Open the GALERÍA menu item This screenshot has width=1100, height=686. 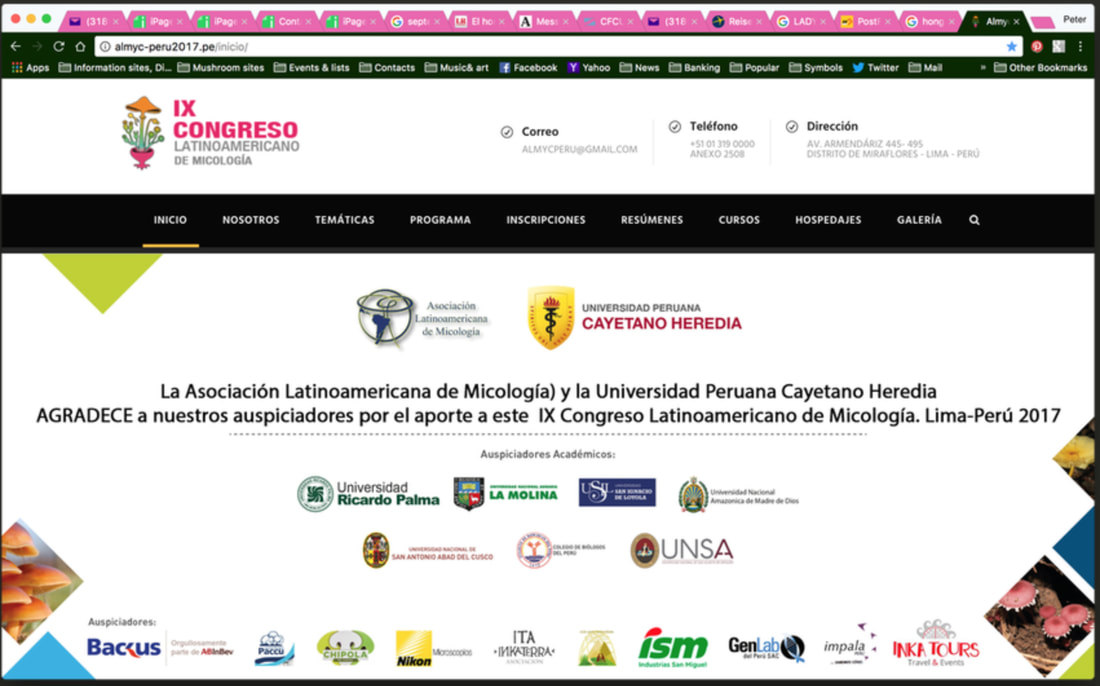click(919, 220)
